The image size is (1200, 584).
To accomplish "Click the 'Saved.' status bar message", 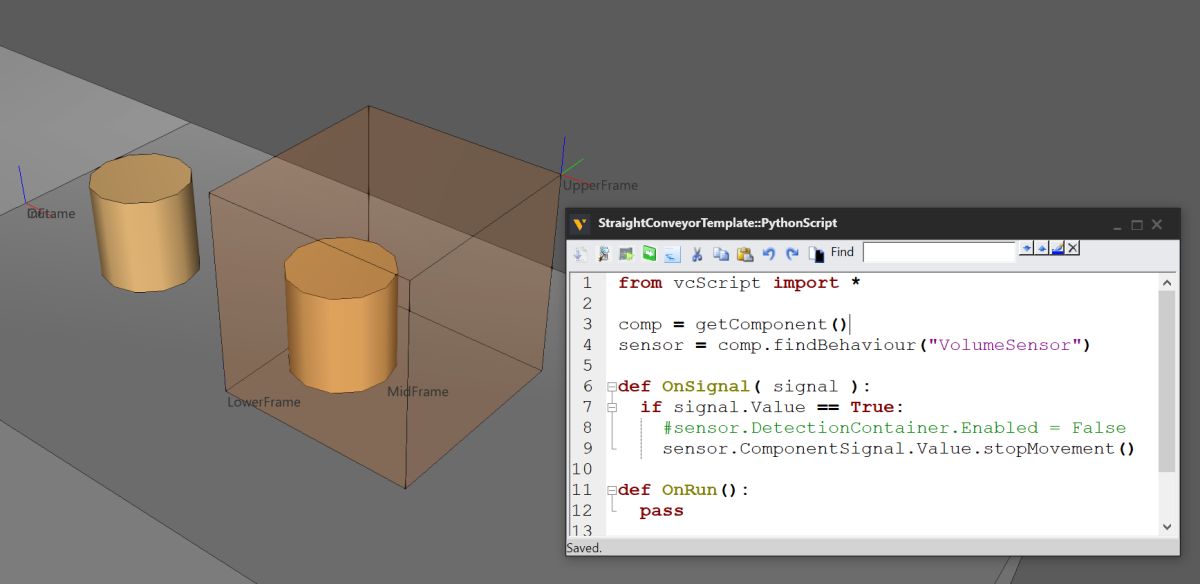I will point(584,548).
